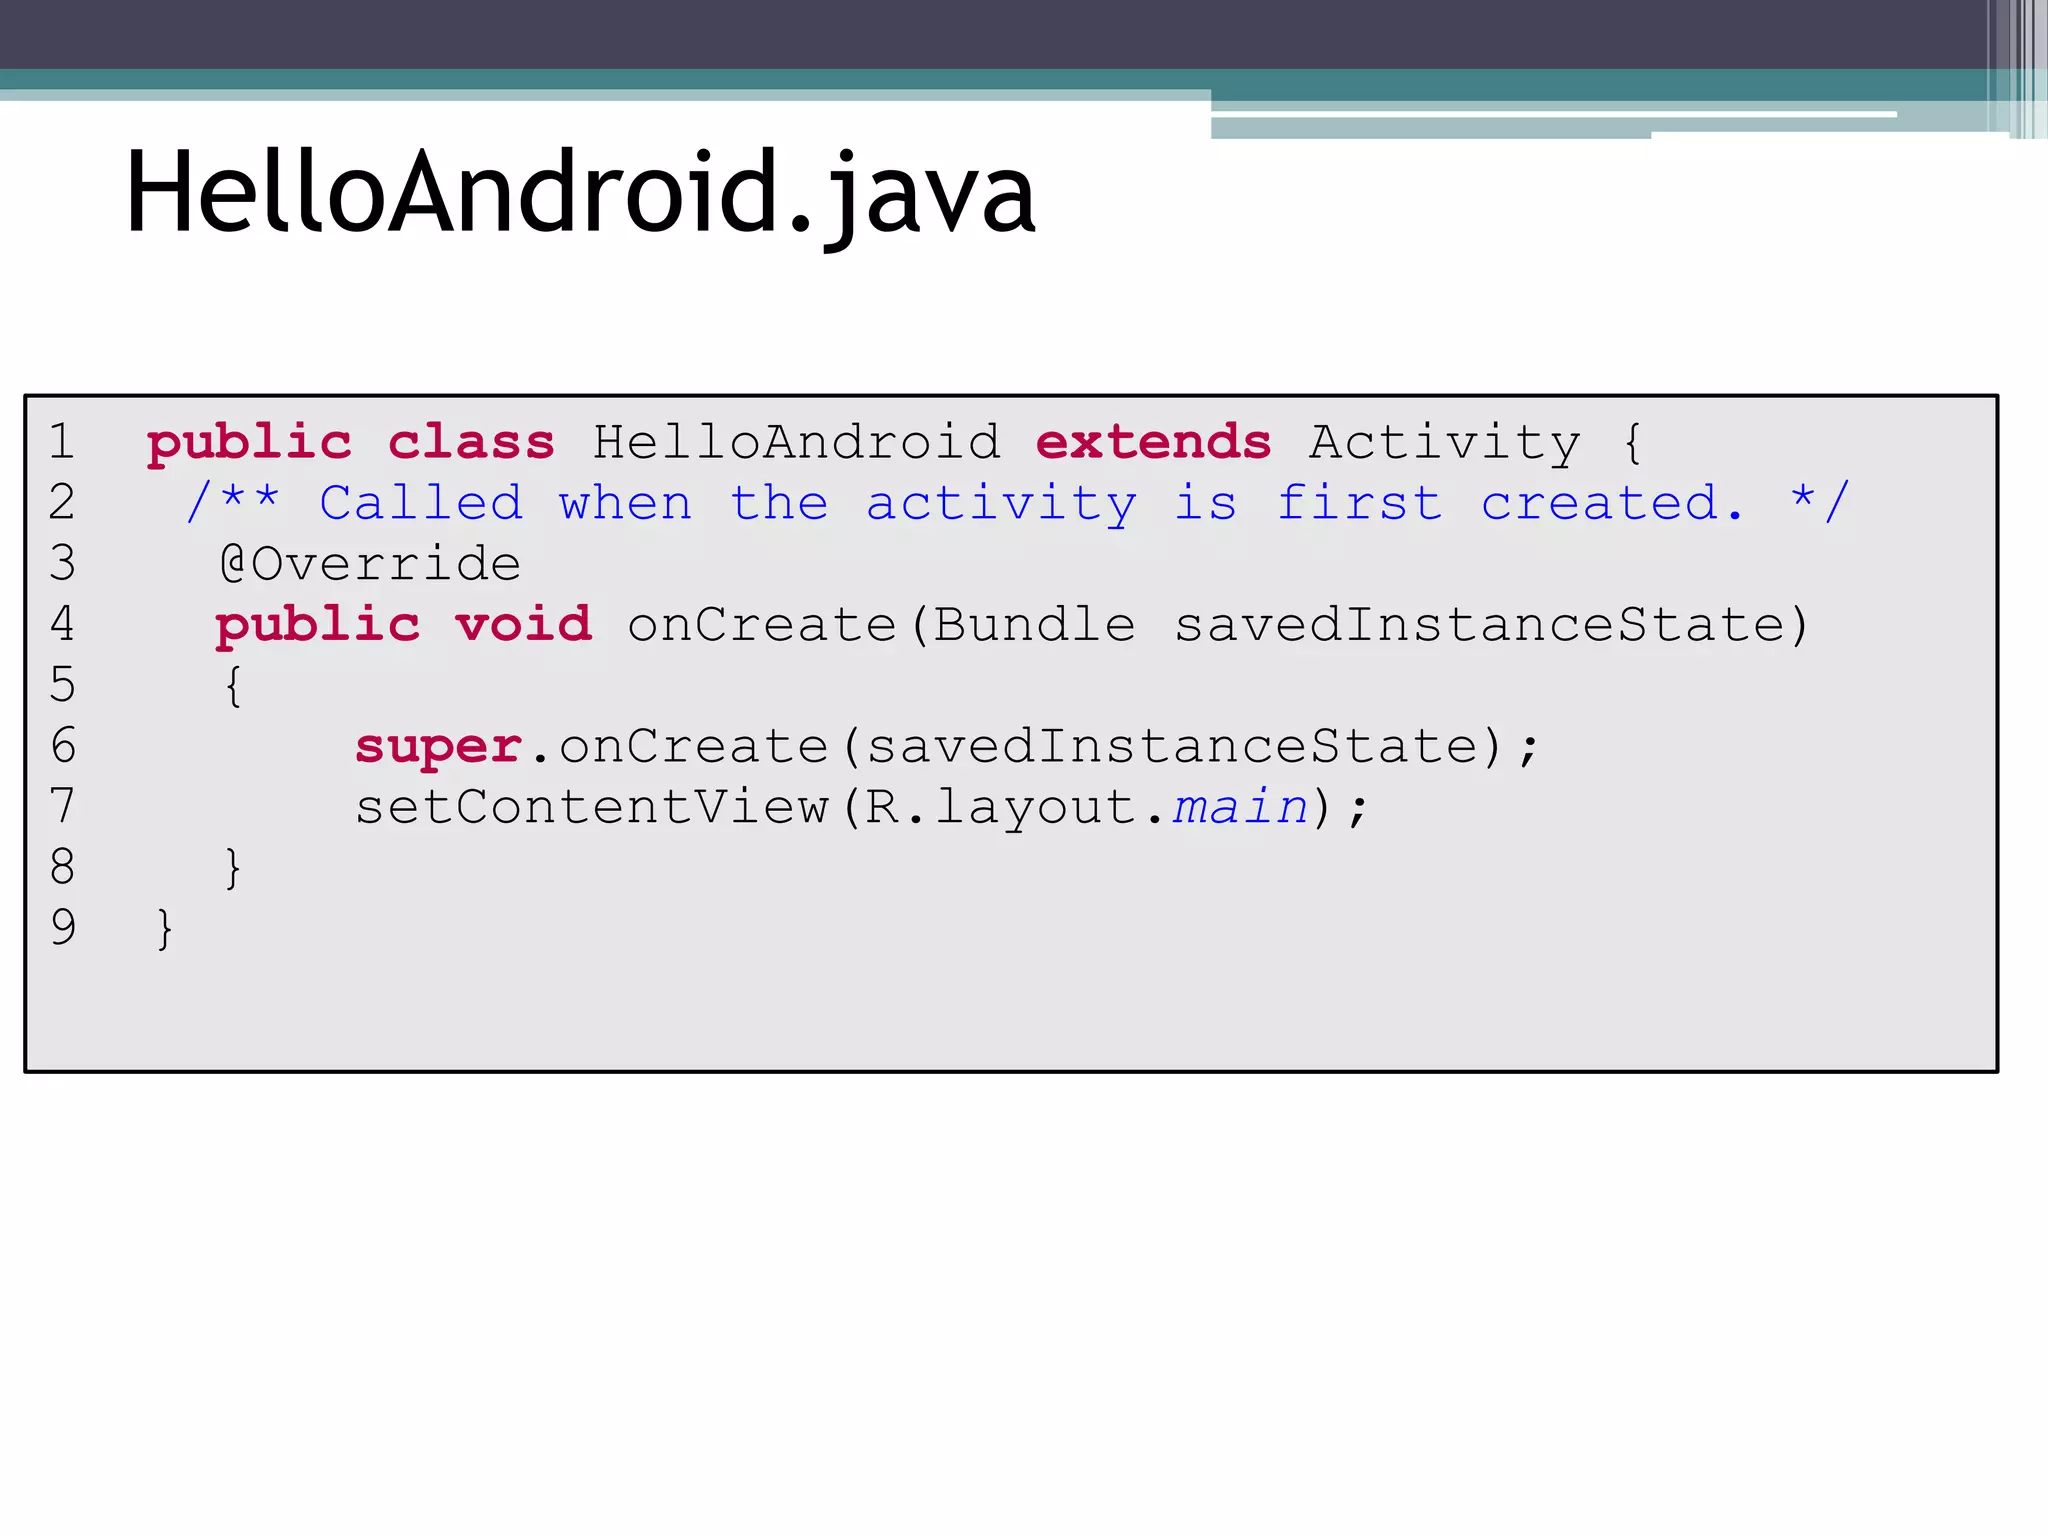Click line number 3

[x=62, y=562]
